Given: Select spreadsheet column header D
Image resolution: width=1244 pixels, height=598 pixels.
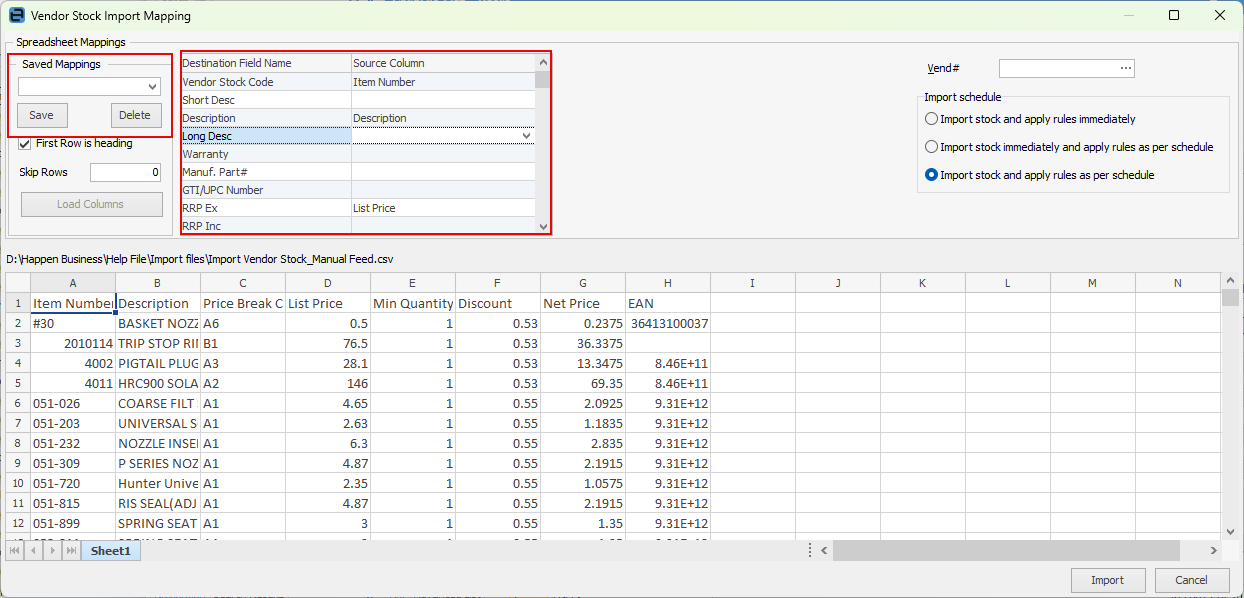Looking at the screenshot, I should click(328, 283).
